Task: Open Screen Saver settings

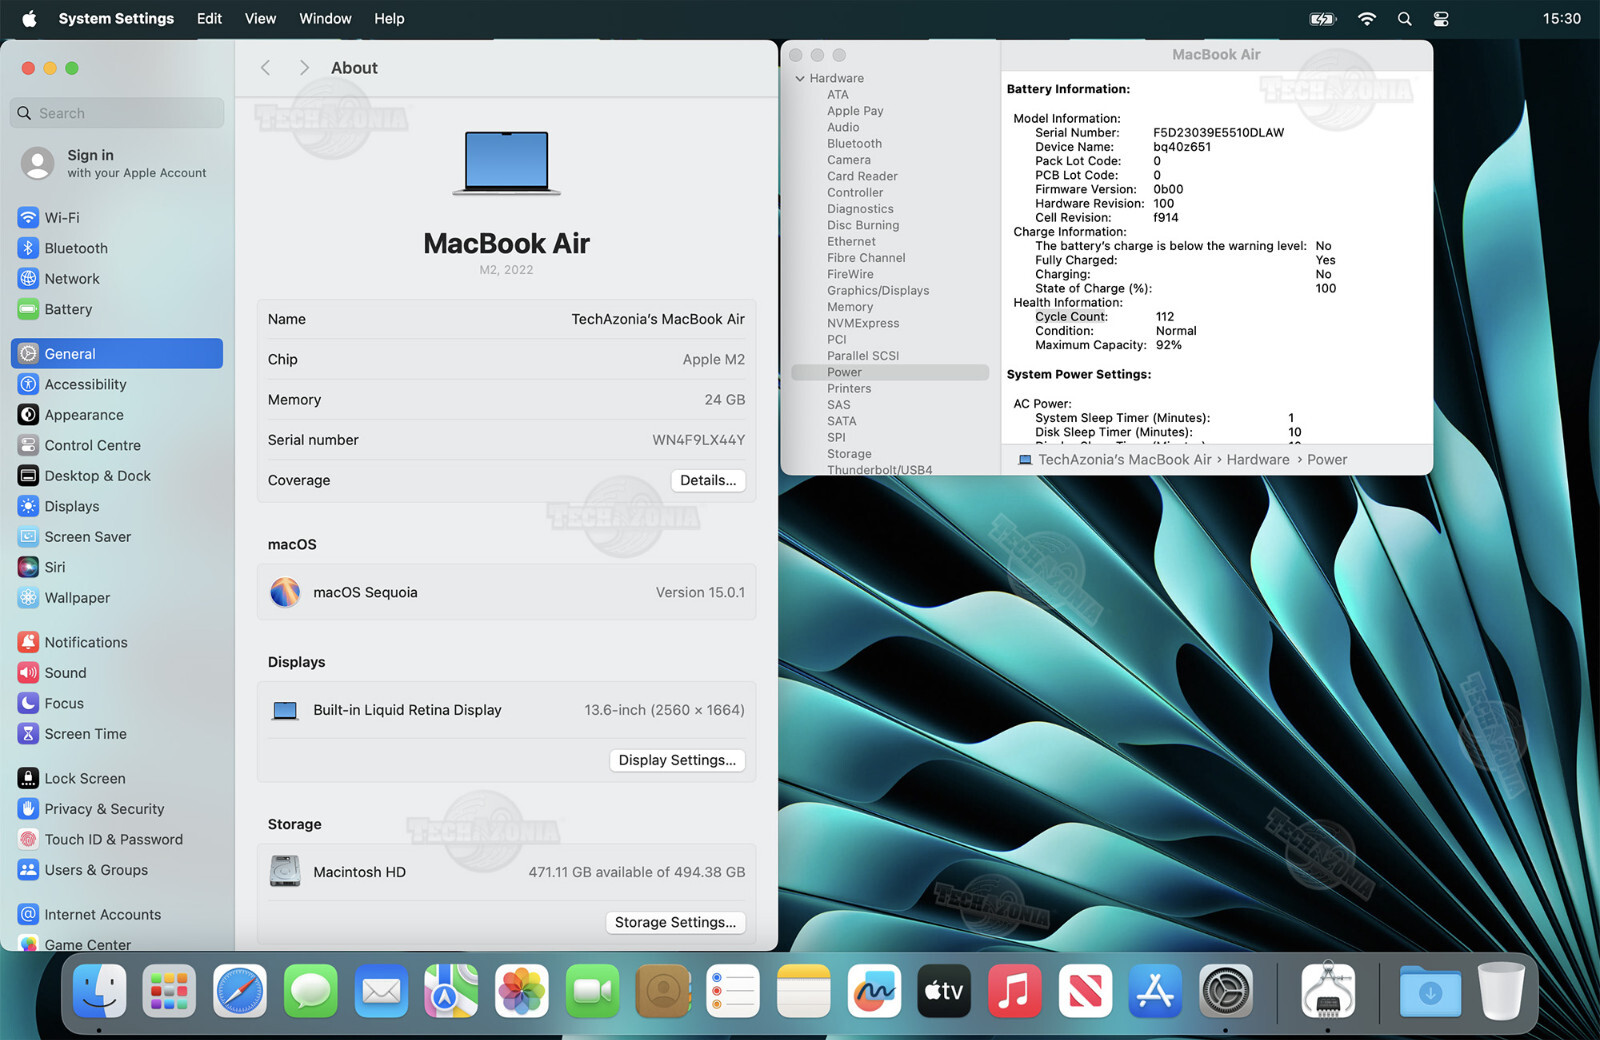Action: point(116,537)
